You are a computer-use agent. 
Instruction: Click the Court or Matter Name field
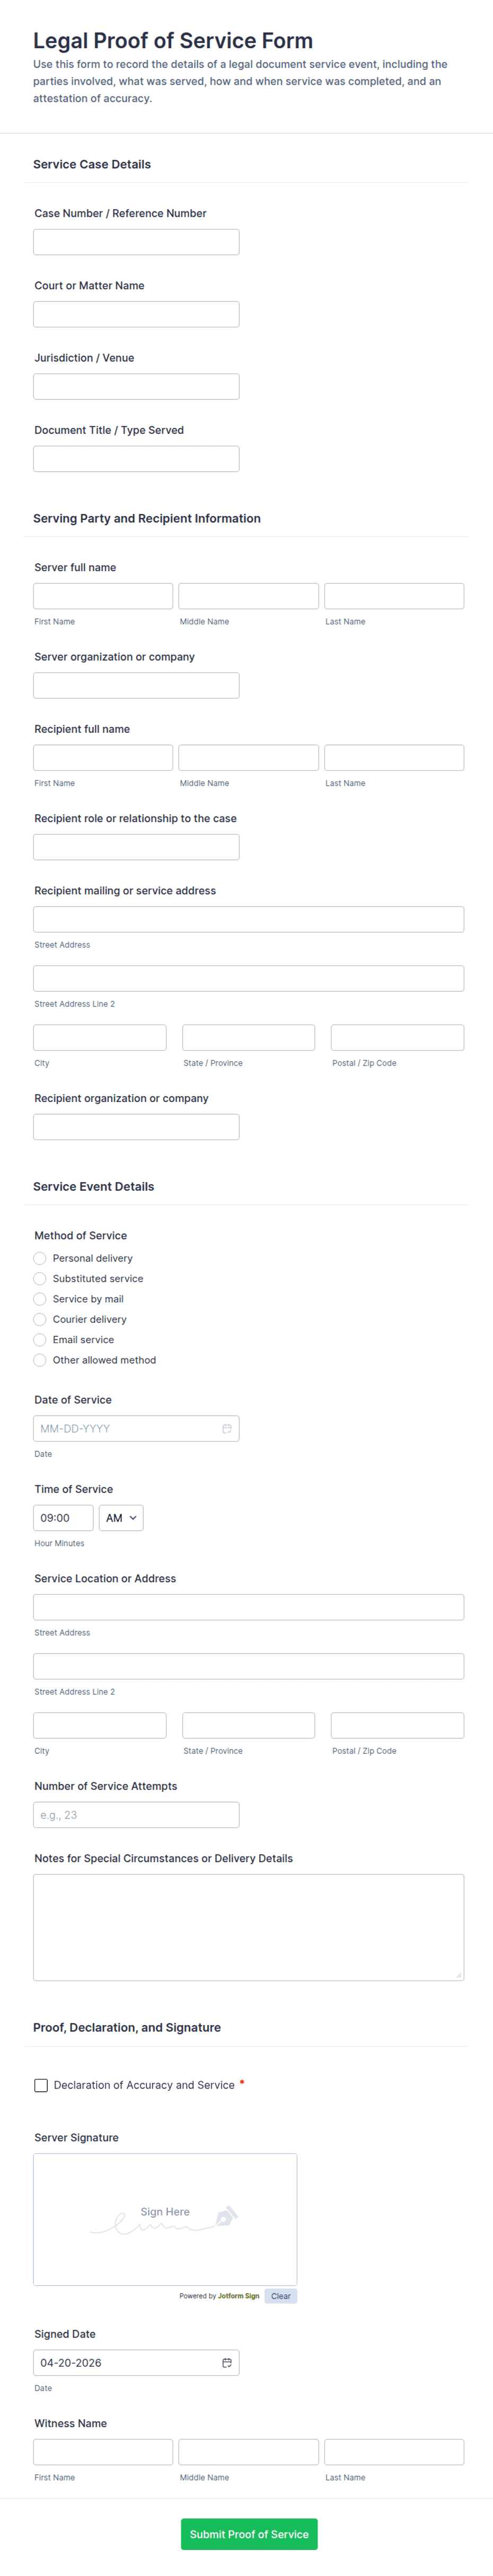pyautogui.click(x=136, y=314)
